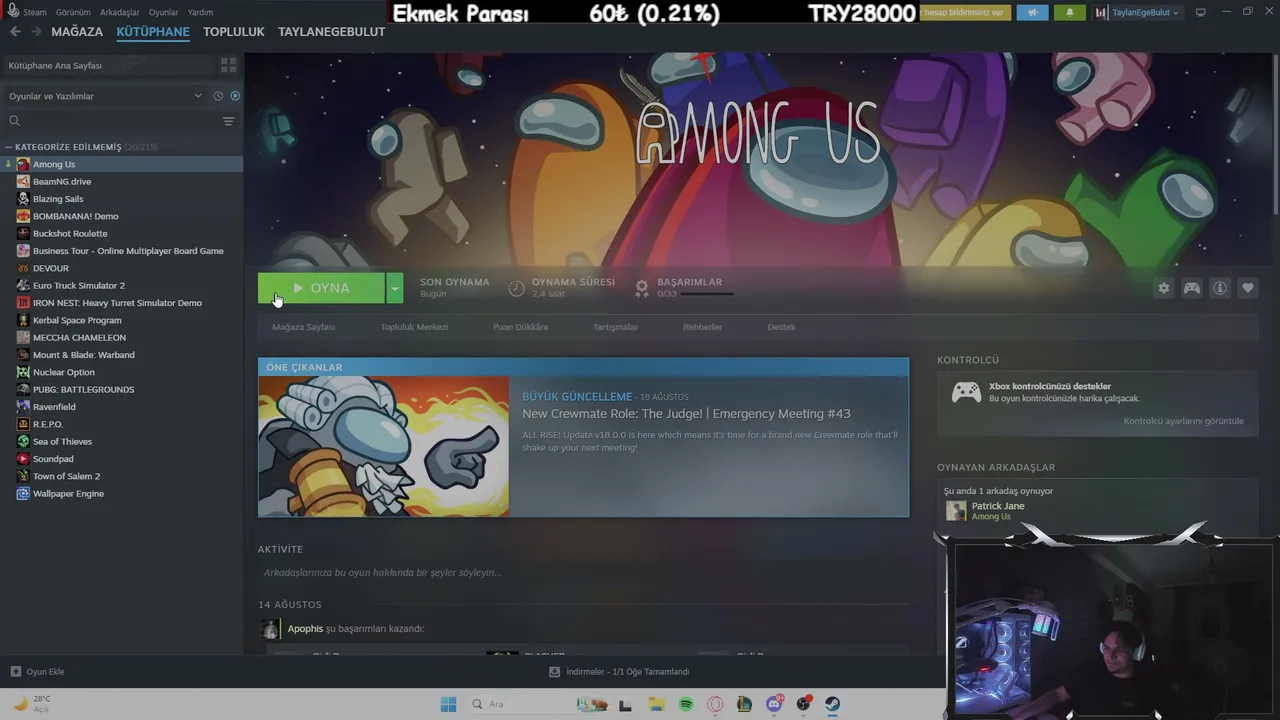Open the Rehberler link
Screen dimensions: 1280x720
coord(702,327)
